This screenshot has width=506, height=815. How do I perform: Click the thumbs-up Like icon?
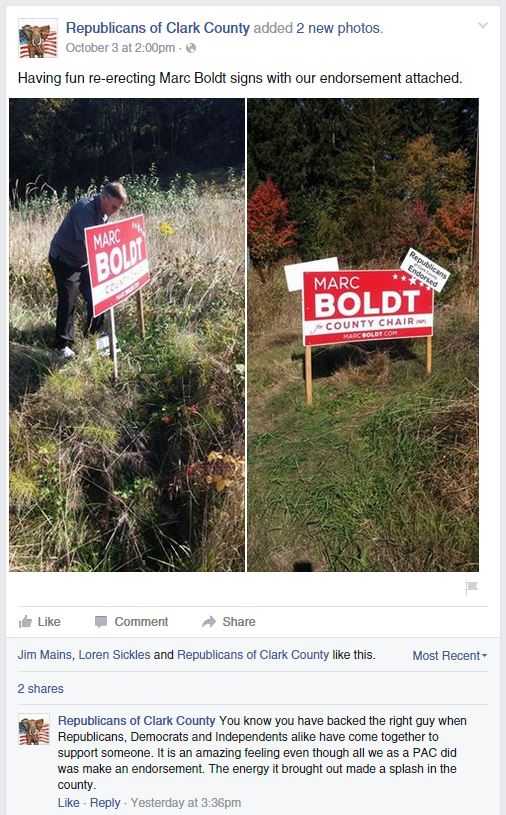pos(25,621)
